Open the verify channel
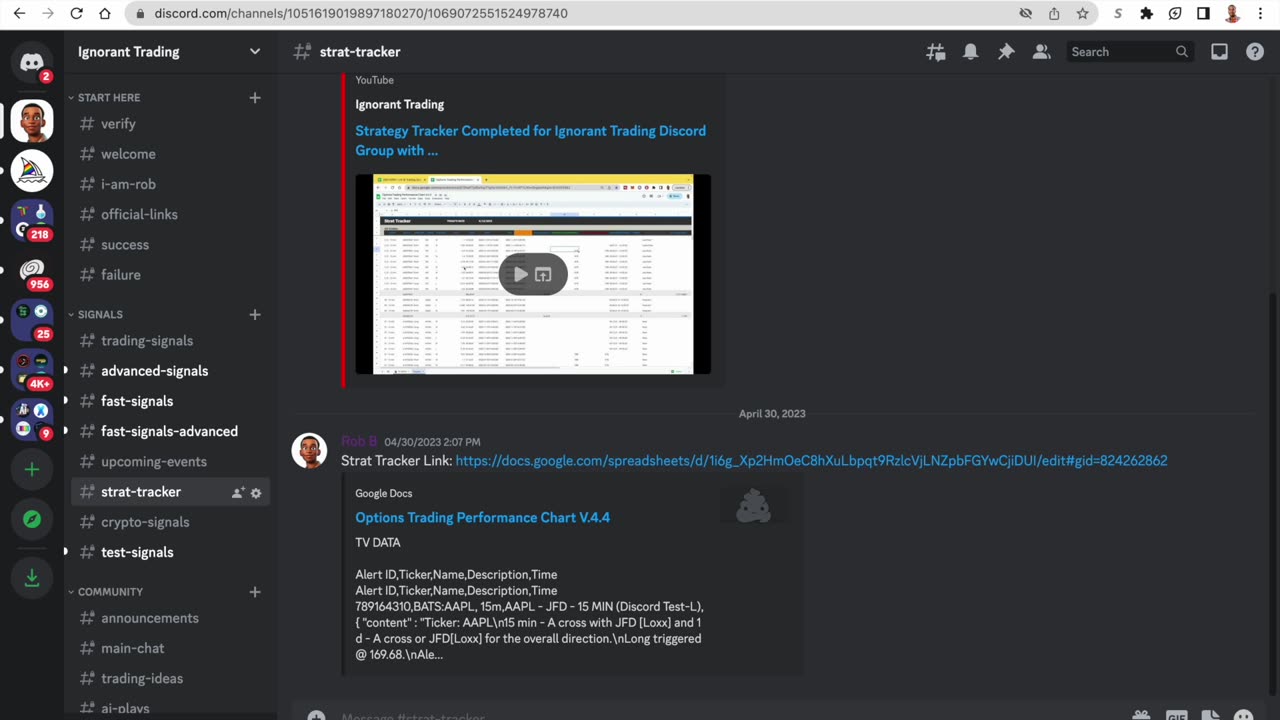Screen dimensions: 1280x720 pos(170,124)
